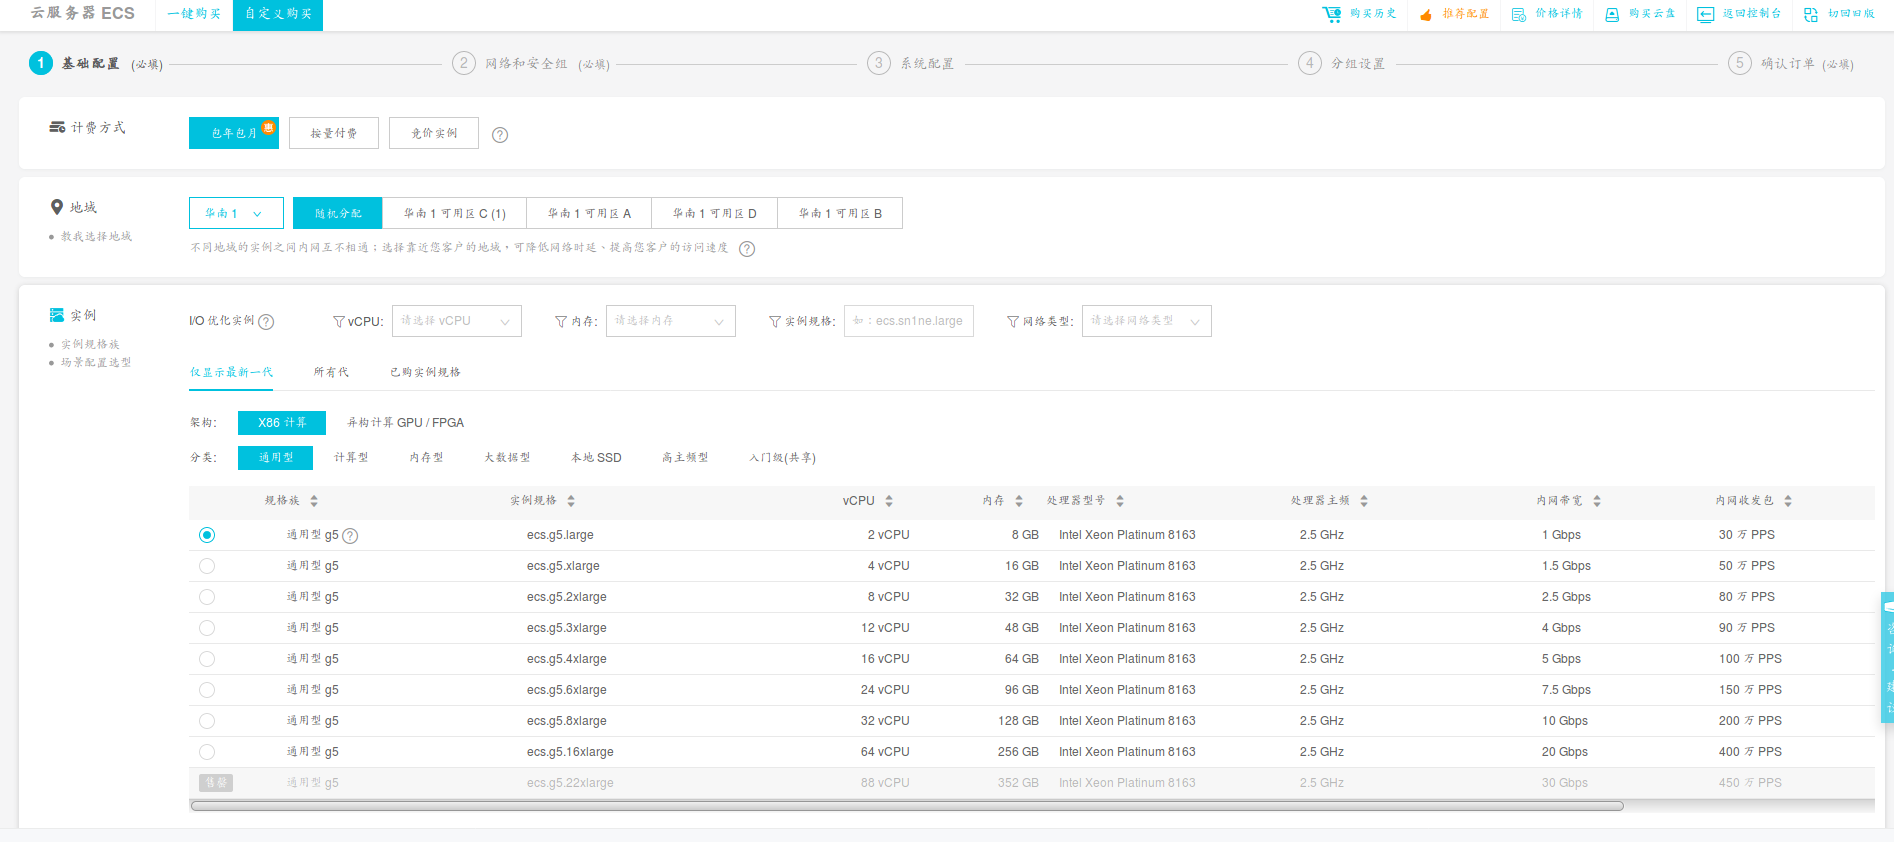Choose 按量付费 billing method

click(334, 133)
